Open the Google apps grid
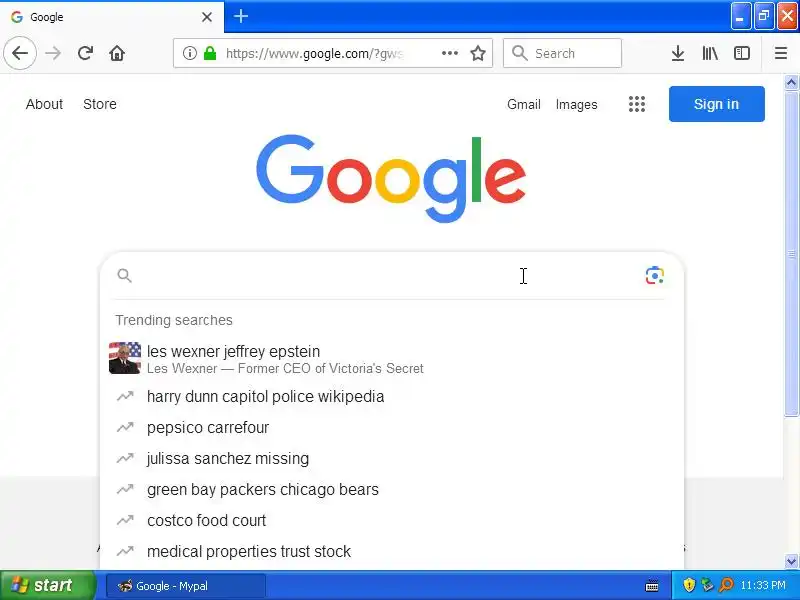Screen dimensions: 800x600 637,104
